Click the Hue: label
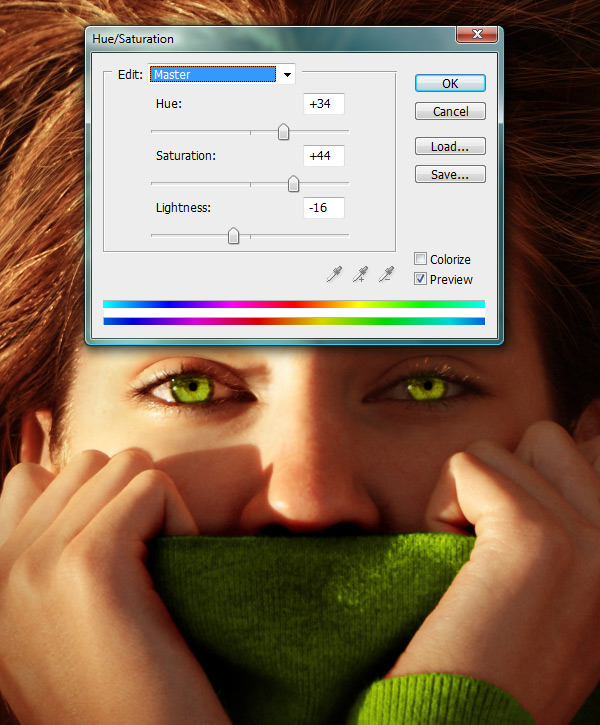 [169, 104]
